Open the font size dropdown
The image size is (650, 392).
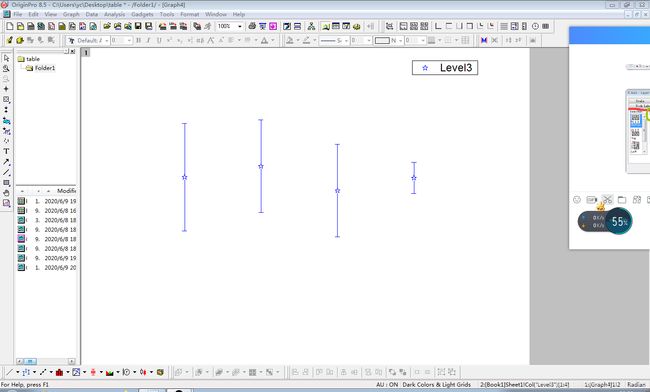[x=129, y=40]
